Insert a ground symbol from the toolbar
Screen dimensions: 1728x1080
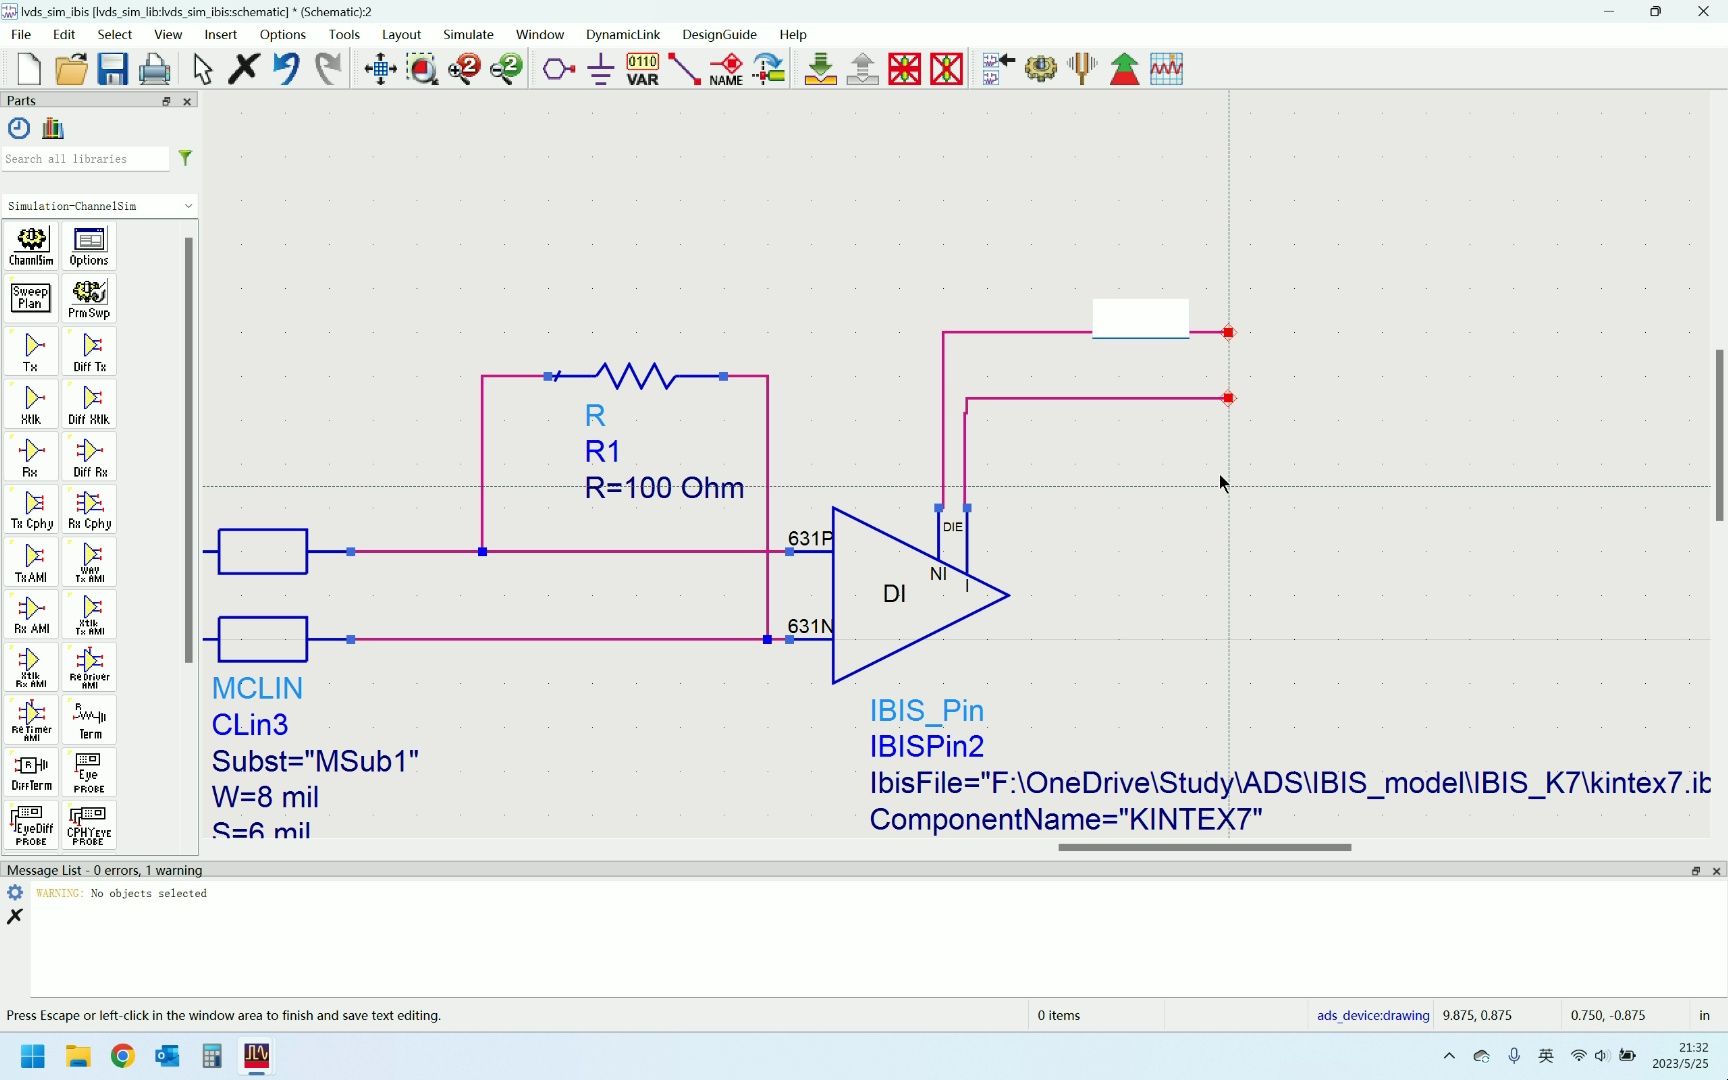click(601, 69)
